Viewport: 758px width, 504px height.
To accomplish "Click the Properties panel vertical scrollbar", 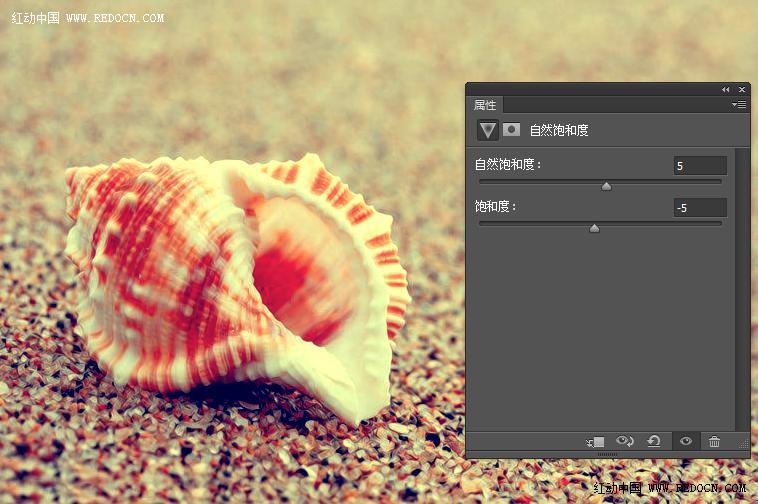I will (x=743, y=289).
